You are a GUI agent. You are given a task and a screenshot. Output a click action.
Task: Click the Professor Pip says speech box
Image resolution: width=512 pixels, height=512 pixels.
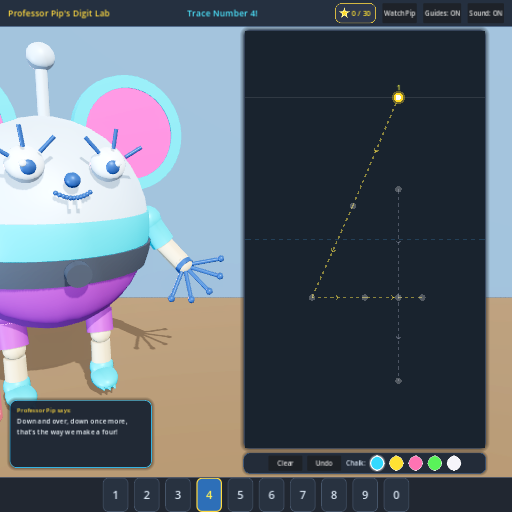[x=81, y=434]
